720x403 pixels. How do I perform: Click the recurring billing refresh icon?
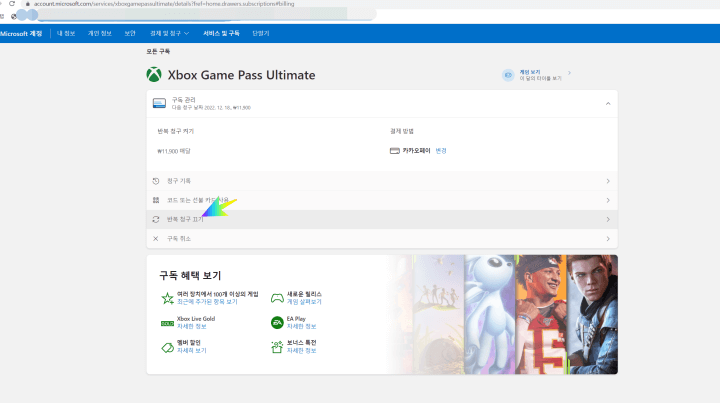(x=156, y=220)
